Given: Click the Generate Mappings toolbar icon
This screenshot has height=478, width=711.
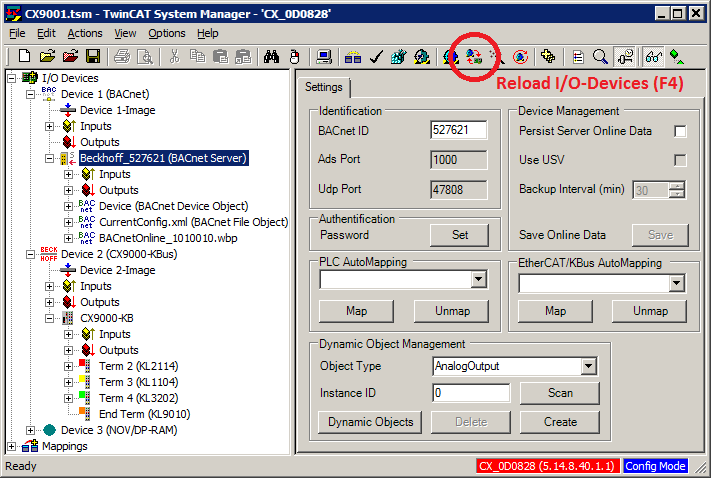Looking at the screenshot, I should [x=353, y=57].
